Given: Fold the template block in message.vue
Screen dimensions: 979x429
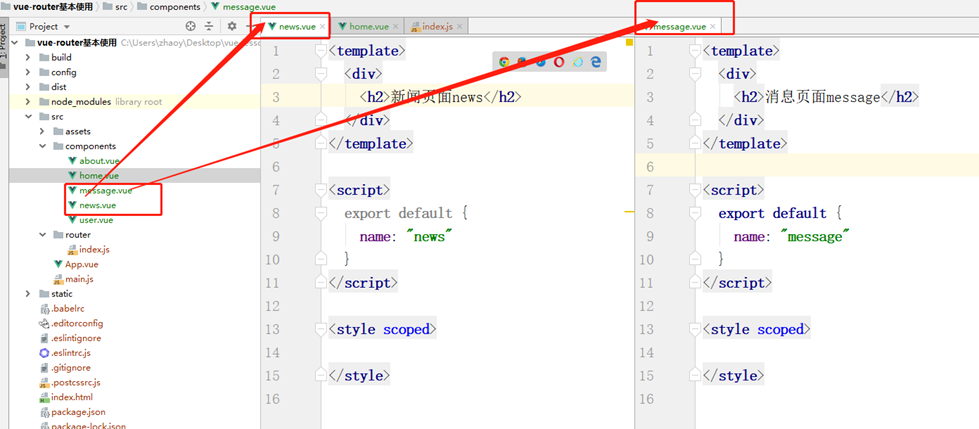Looking at the screenshot, I should [695, 51].
